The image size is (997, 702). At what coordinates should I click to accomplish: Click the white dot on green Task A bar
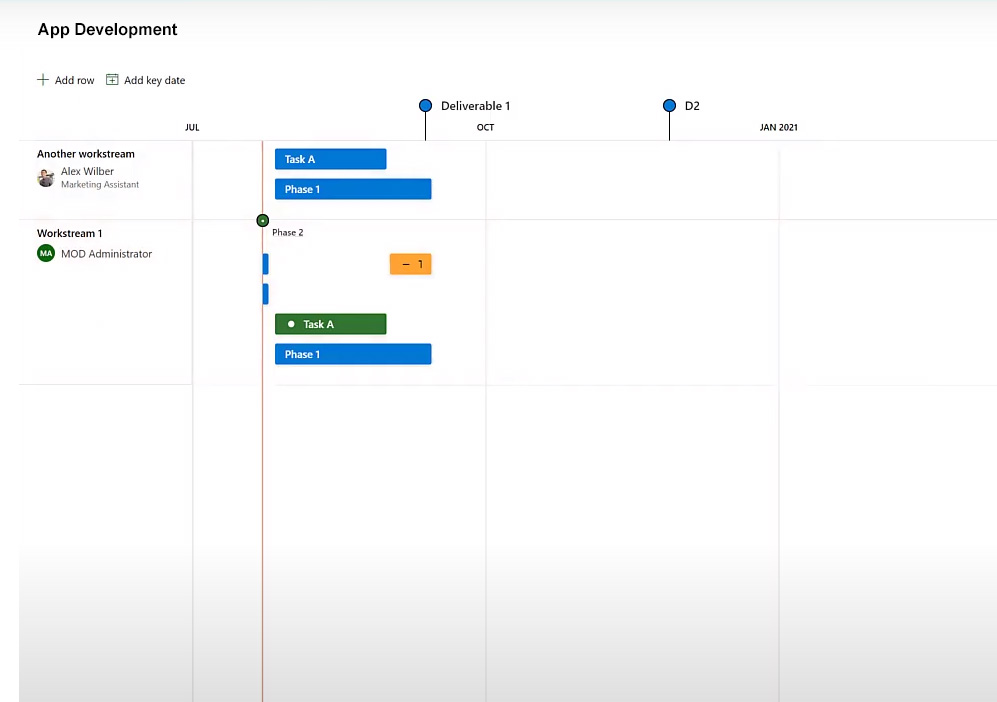point(291,324)
